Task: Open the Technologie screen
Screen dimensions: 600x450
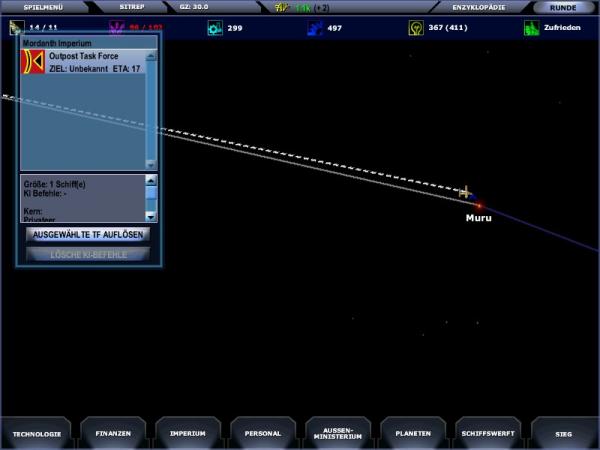Action: 37,434
